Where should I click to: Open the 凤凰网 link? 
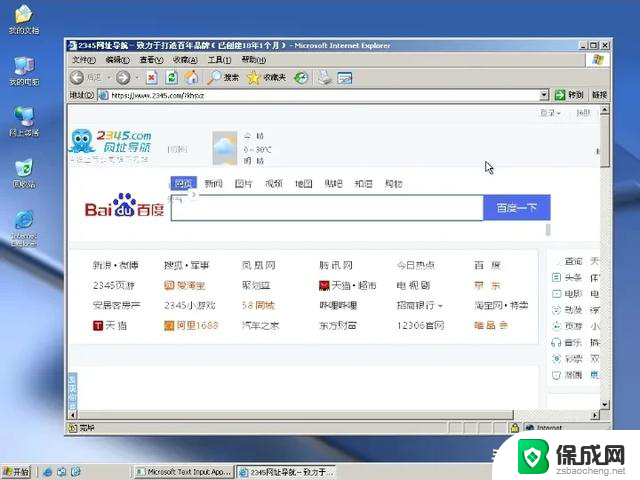pyautogui.click(x=259, y=265)
